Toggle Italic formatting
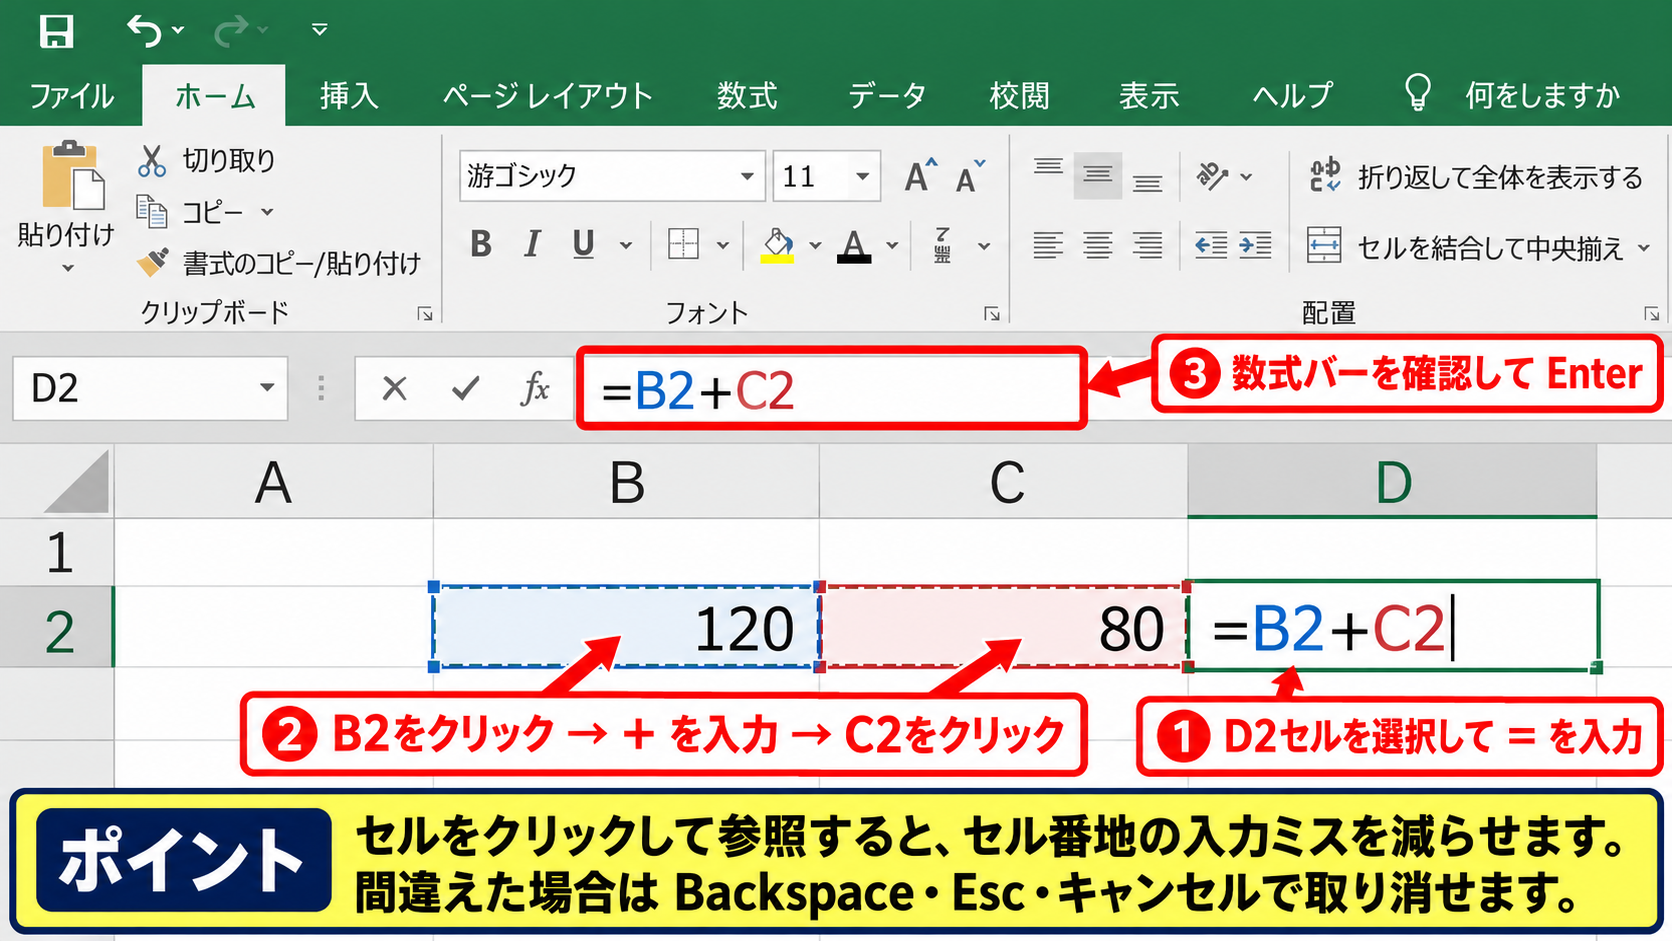Screen dimensions: 1672x941 pos(532,244)
